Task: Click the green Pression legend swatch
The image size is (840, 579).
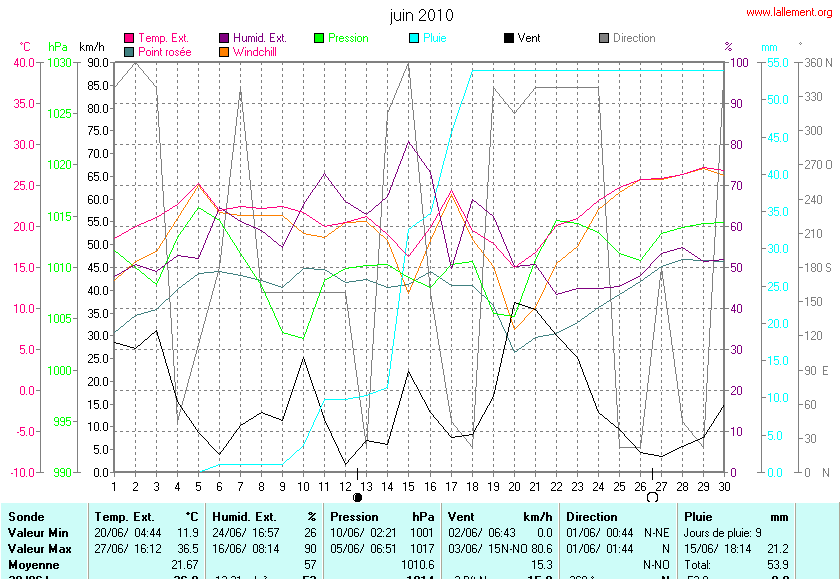Action: click(320, 38)
